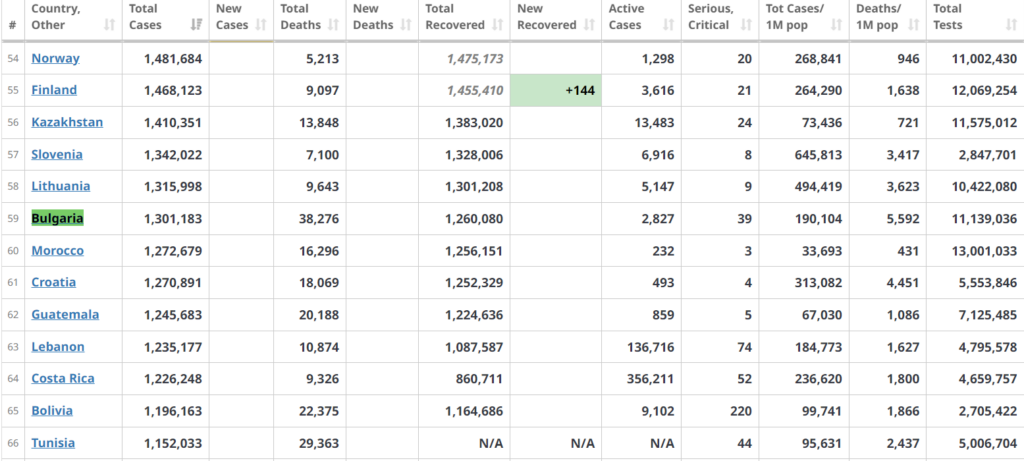Select Lithuania deaths/1M pop 3,623
Viewport: 1024px width, 461px height.
pos(903,187)
